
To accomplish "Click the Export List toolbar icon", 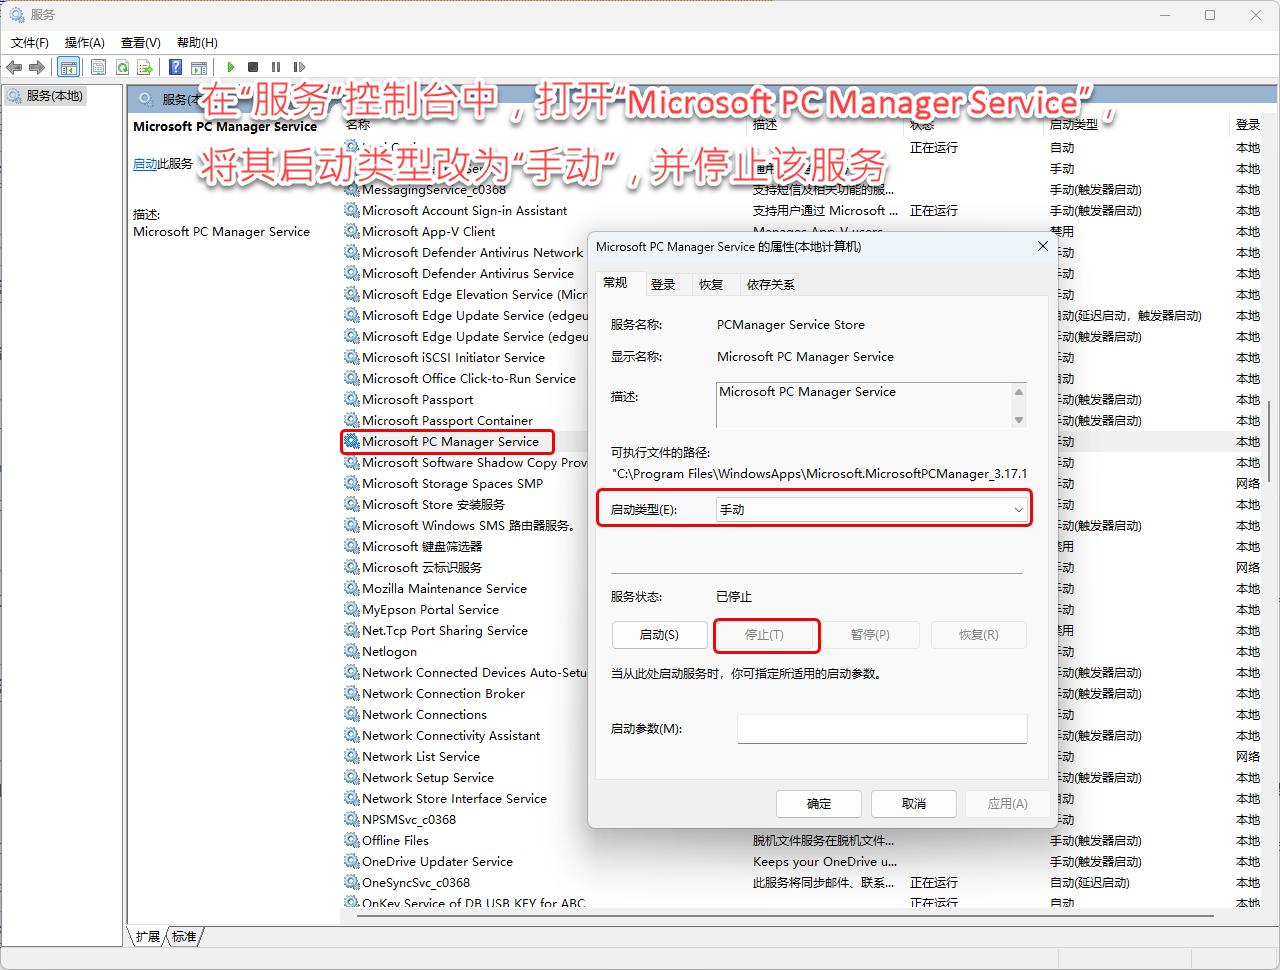I will [x=145, y=67].
